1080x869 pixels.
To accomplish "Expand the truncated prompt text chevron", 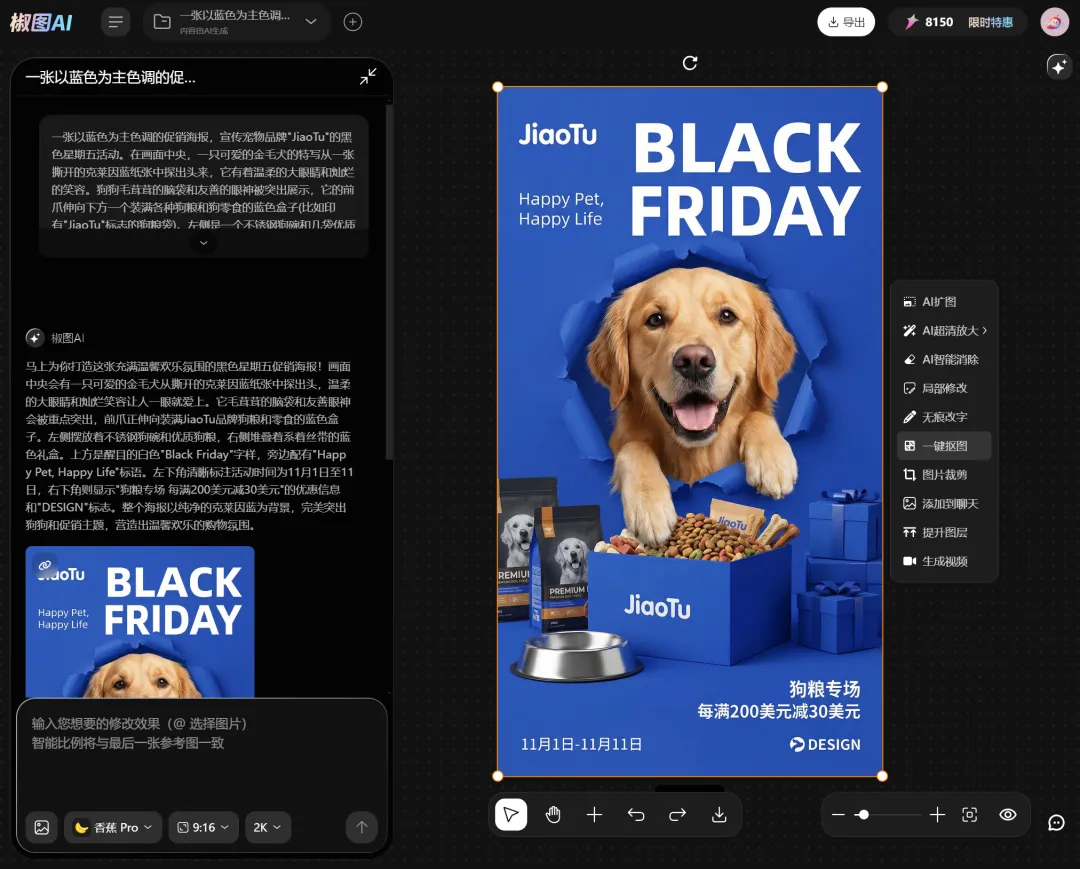I will [x=203, y=243].
